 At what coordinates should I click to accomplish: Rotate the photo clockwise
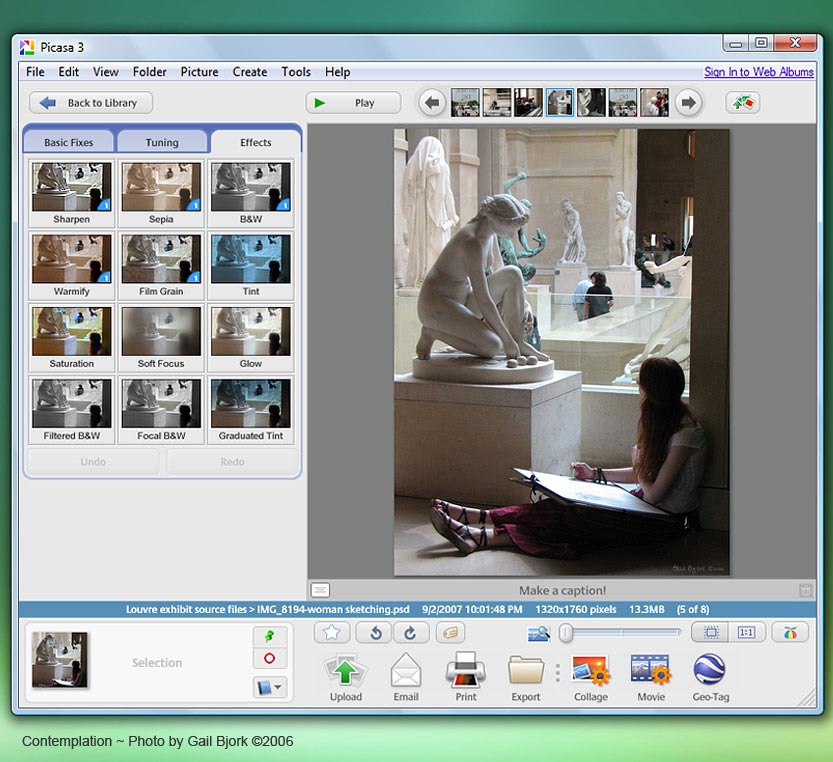coord(410,632)
